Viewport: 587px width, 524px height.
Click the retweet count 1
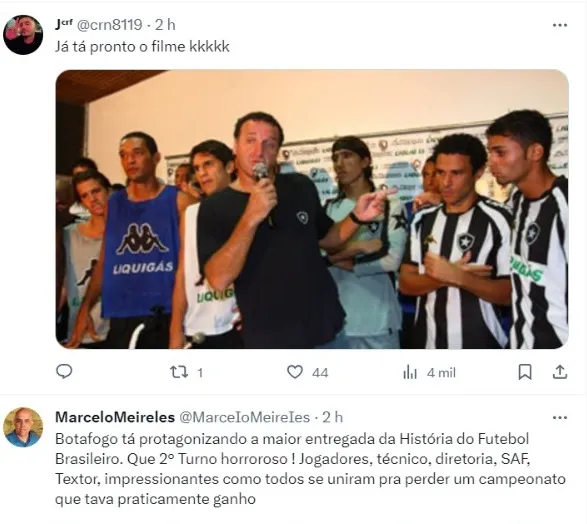pyautogui.click(x=200, y=373)
